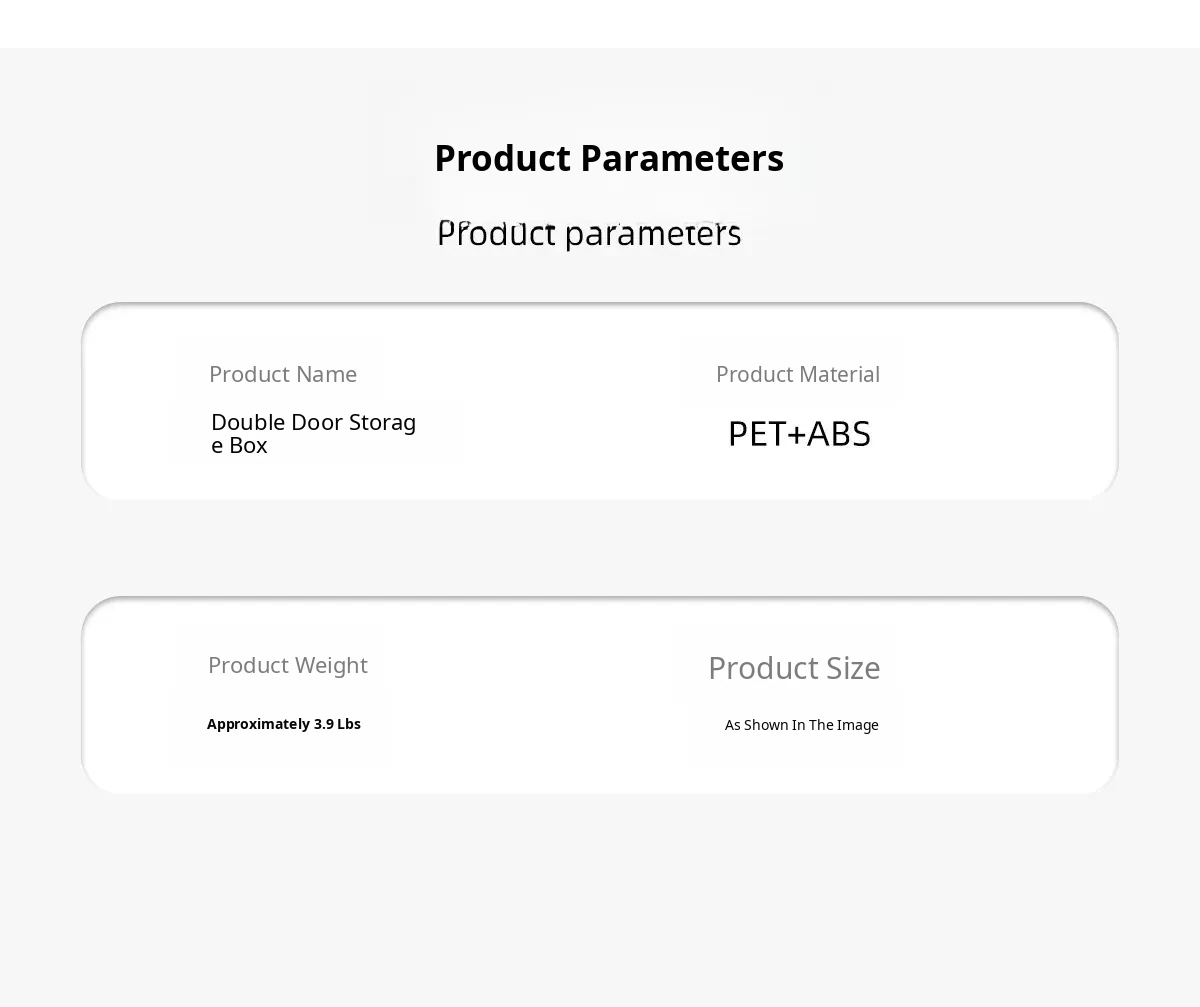
Task: Select the Product Size label
Action: 794,668
